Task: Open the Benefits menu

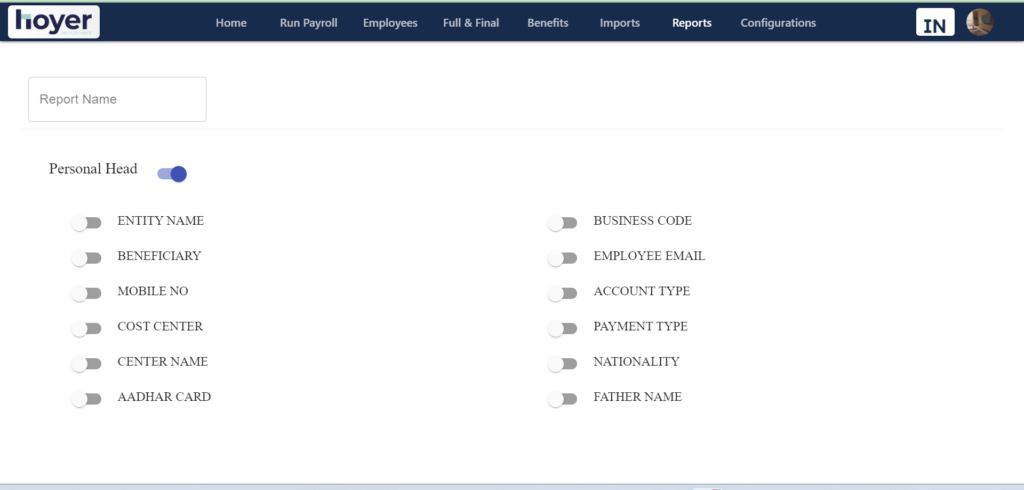Action: 548,23
